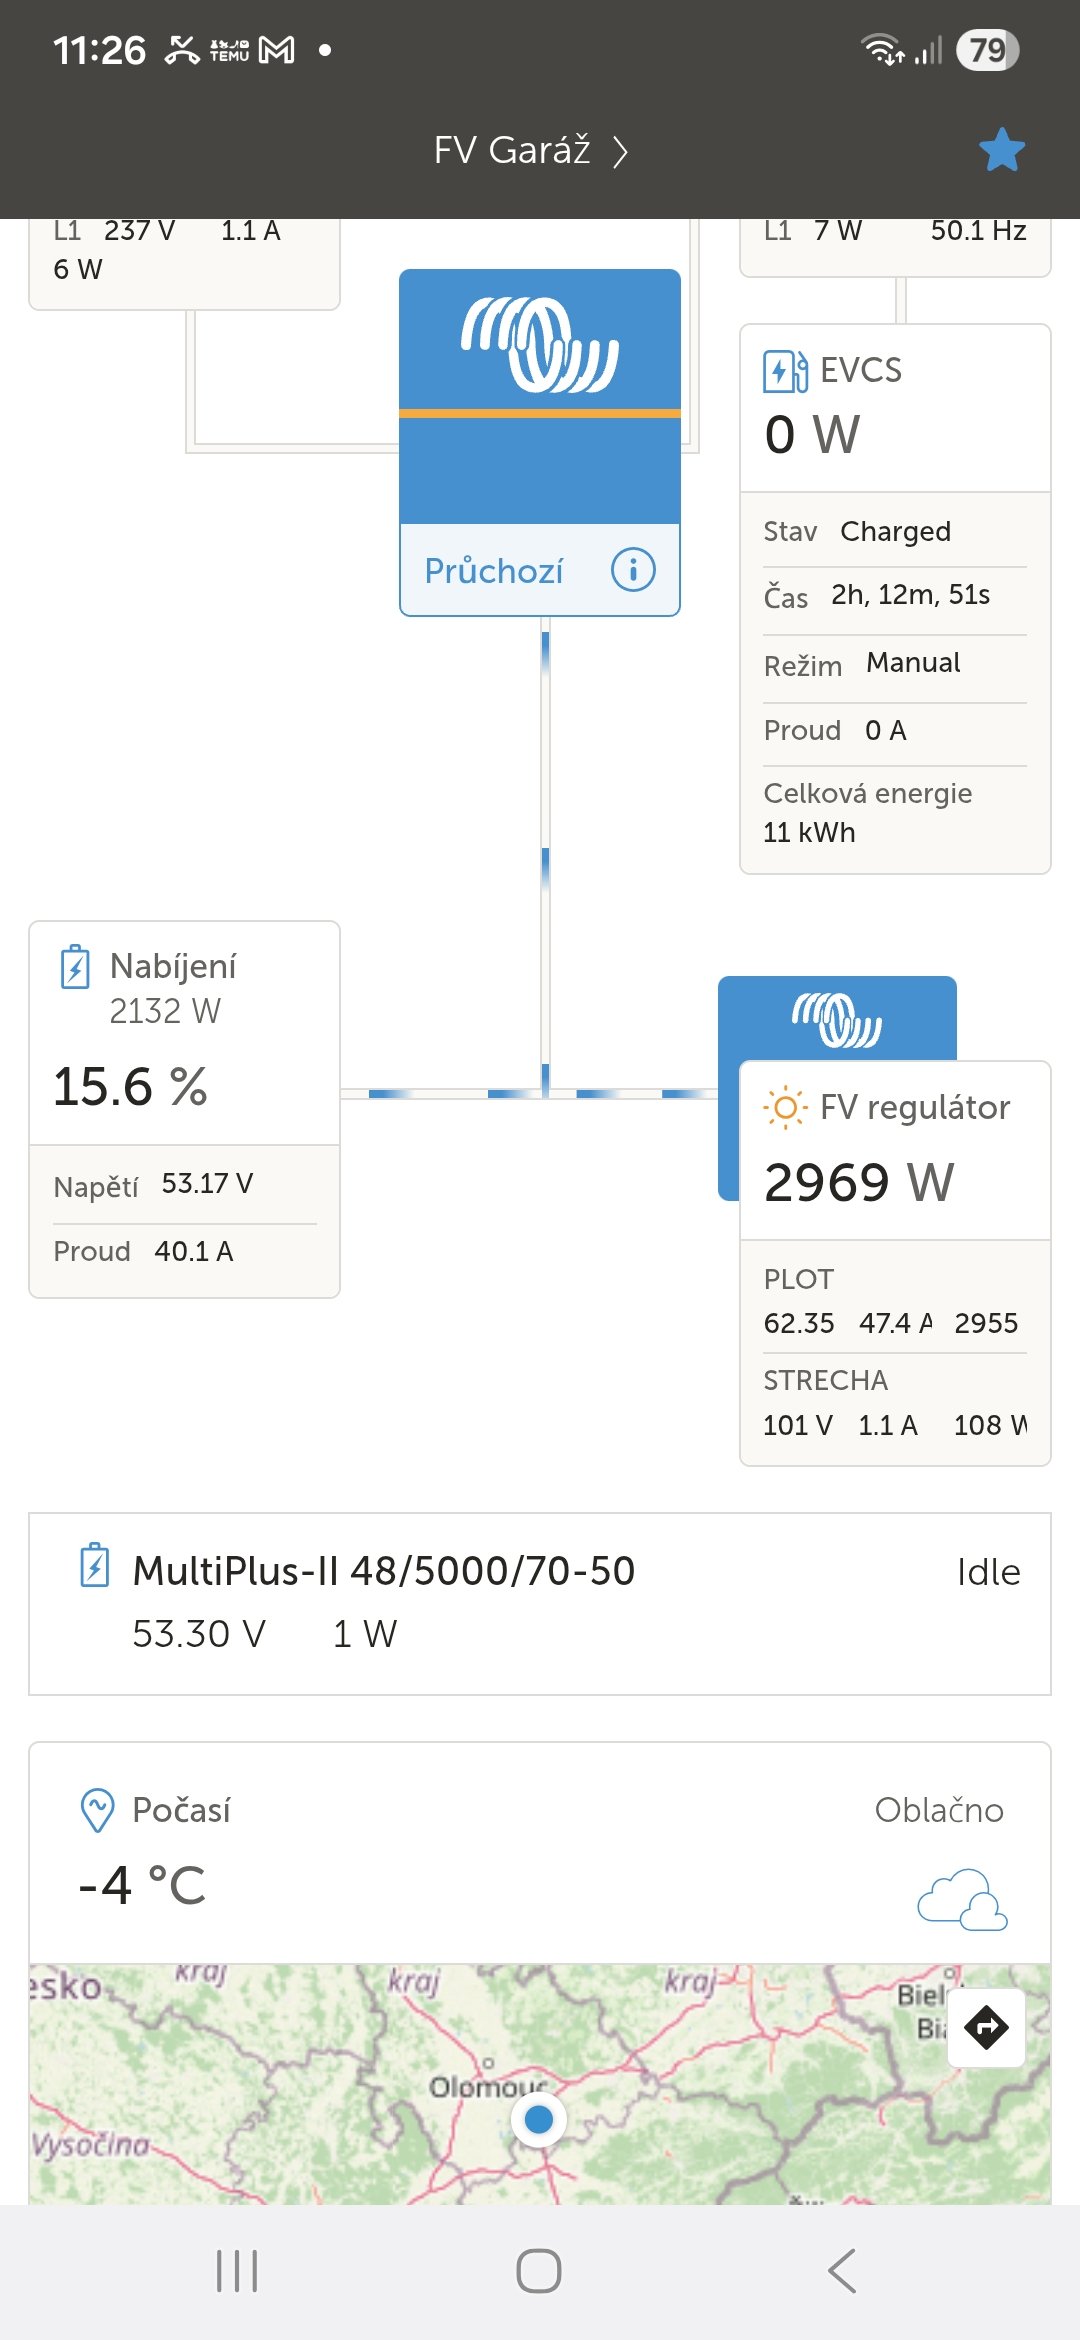Screen dimensions: 1080x2340
Task: Toggle the blue favorite star
Action: [x=1001, y=151]
